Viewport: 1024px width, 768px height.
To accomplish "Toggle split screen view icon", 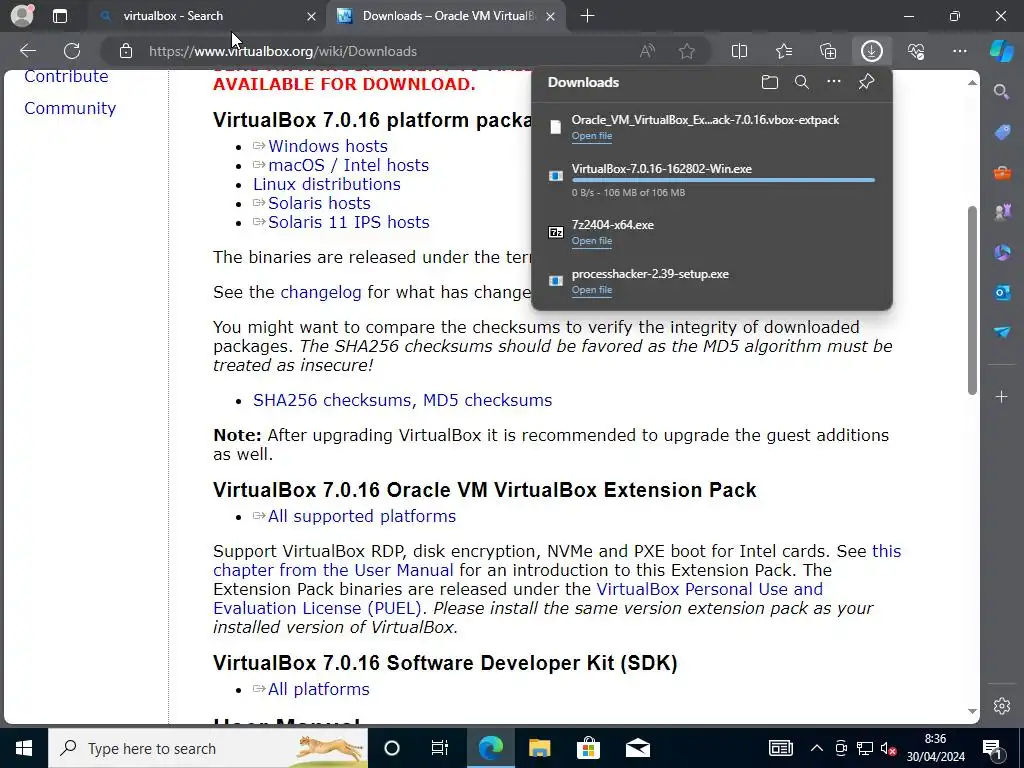I will (739, 51).
